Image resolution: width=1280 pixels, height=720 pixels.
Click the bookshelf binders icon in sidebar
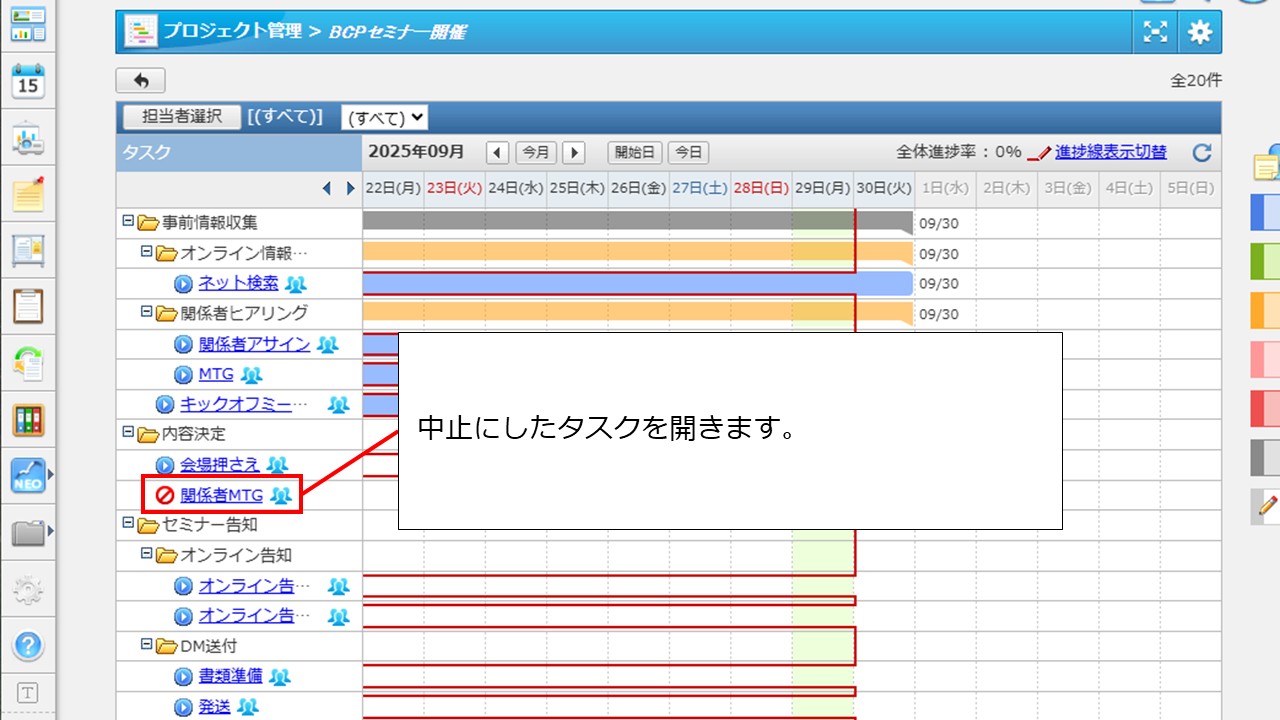pyautogui.click(x=28, y=420)
